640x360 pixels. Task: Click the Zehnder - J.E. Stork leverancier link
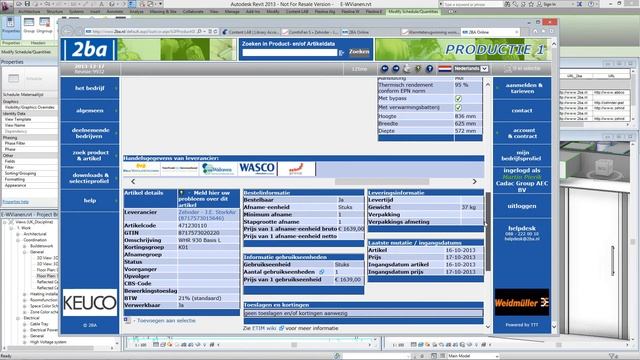[208, 216]
